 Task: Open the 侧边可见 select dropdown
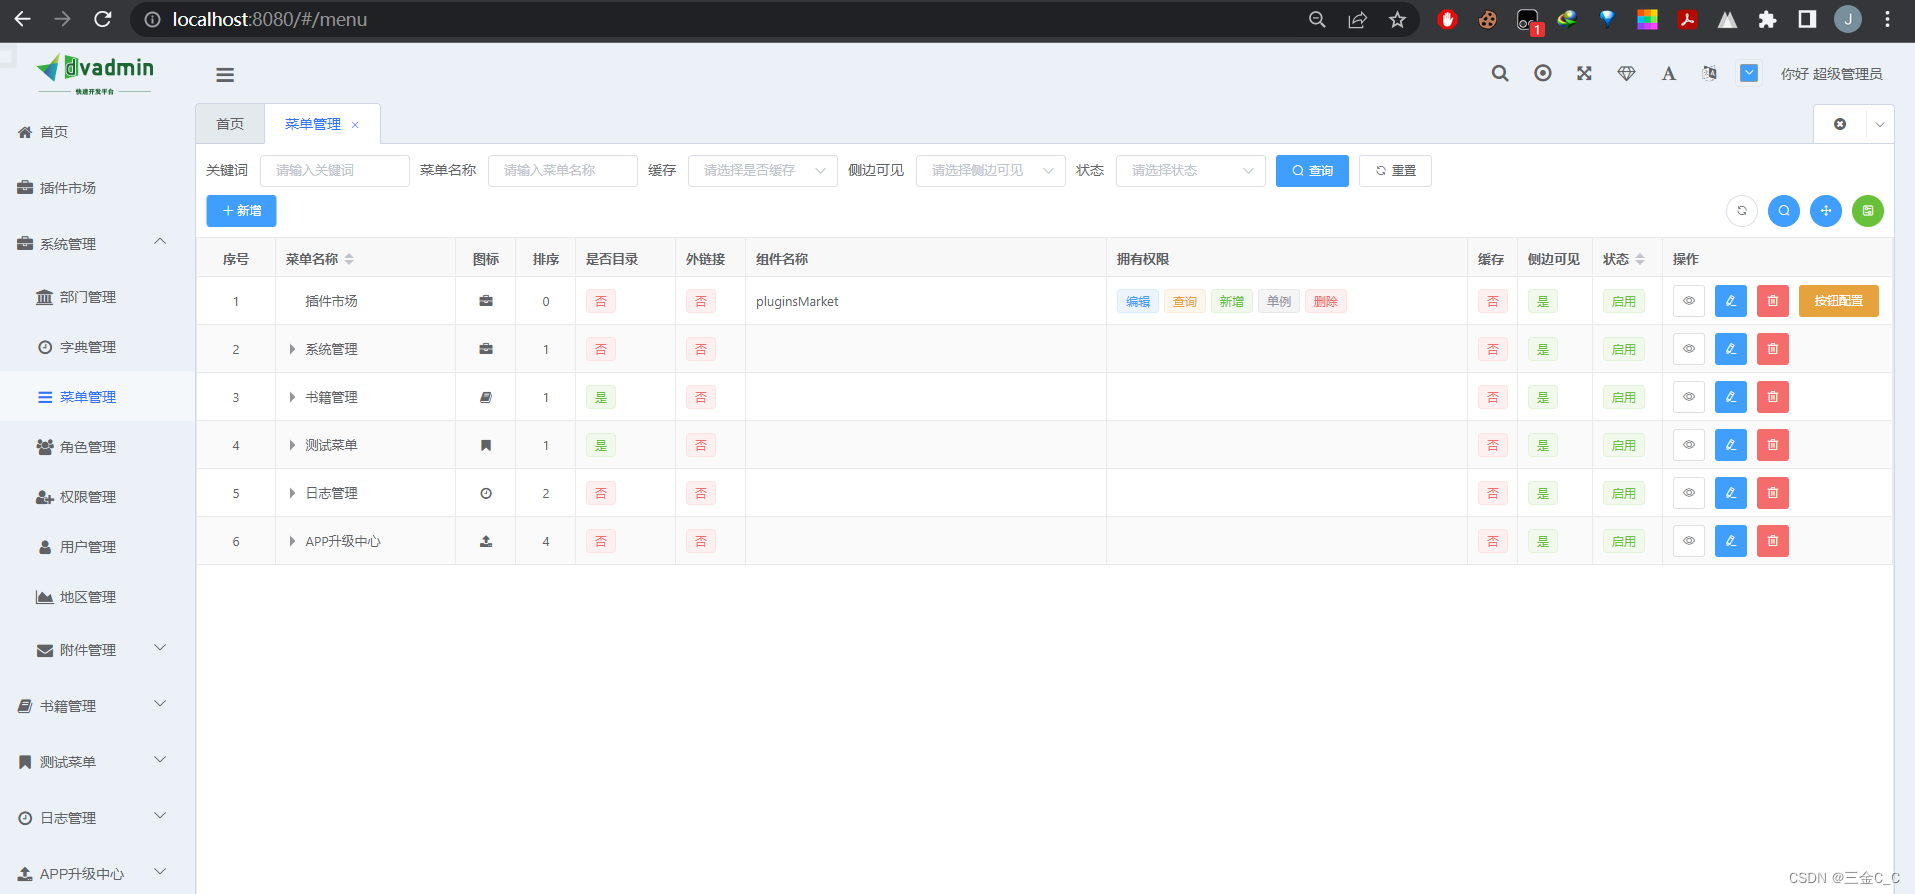point(991,171)
